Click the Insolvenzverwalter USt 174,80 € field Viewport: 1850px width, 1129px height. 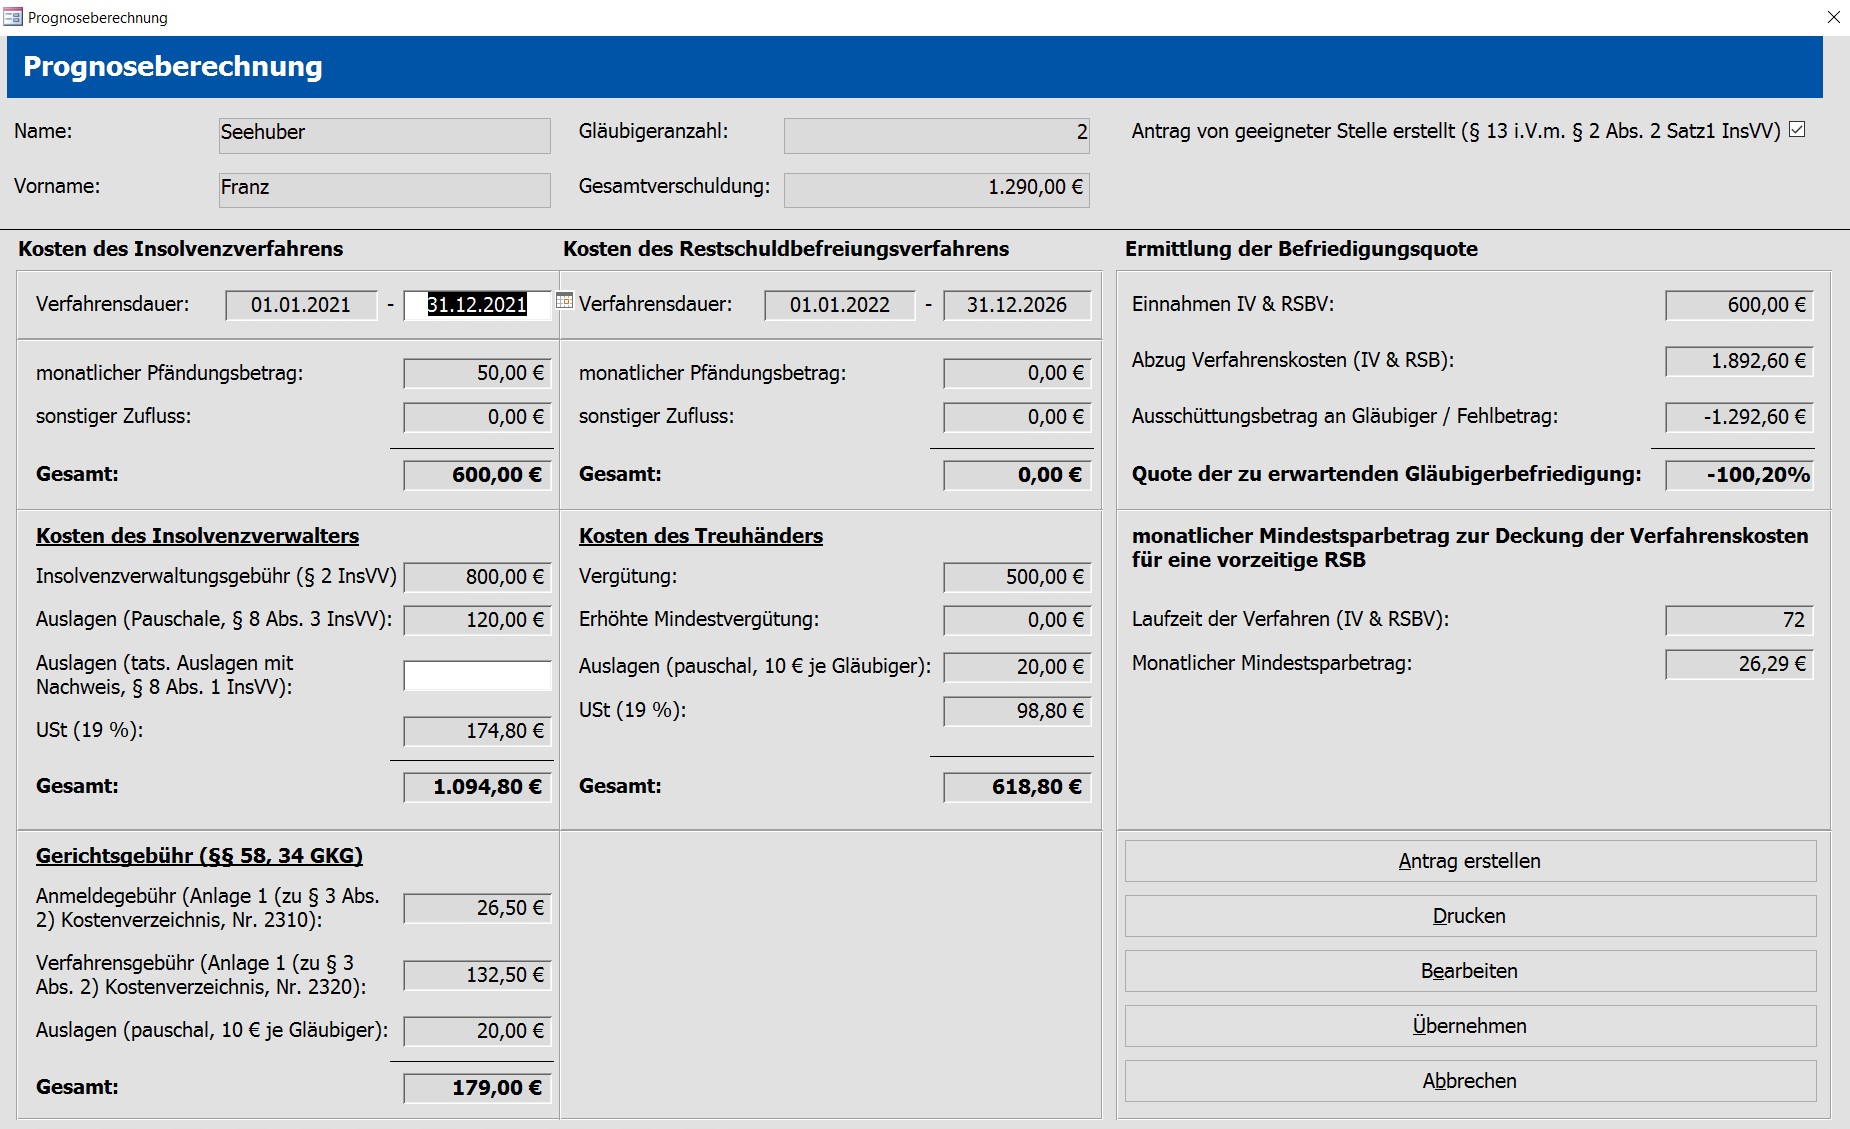[x=477, y=731]
